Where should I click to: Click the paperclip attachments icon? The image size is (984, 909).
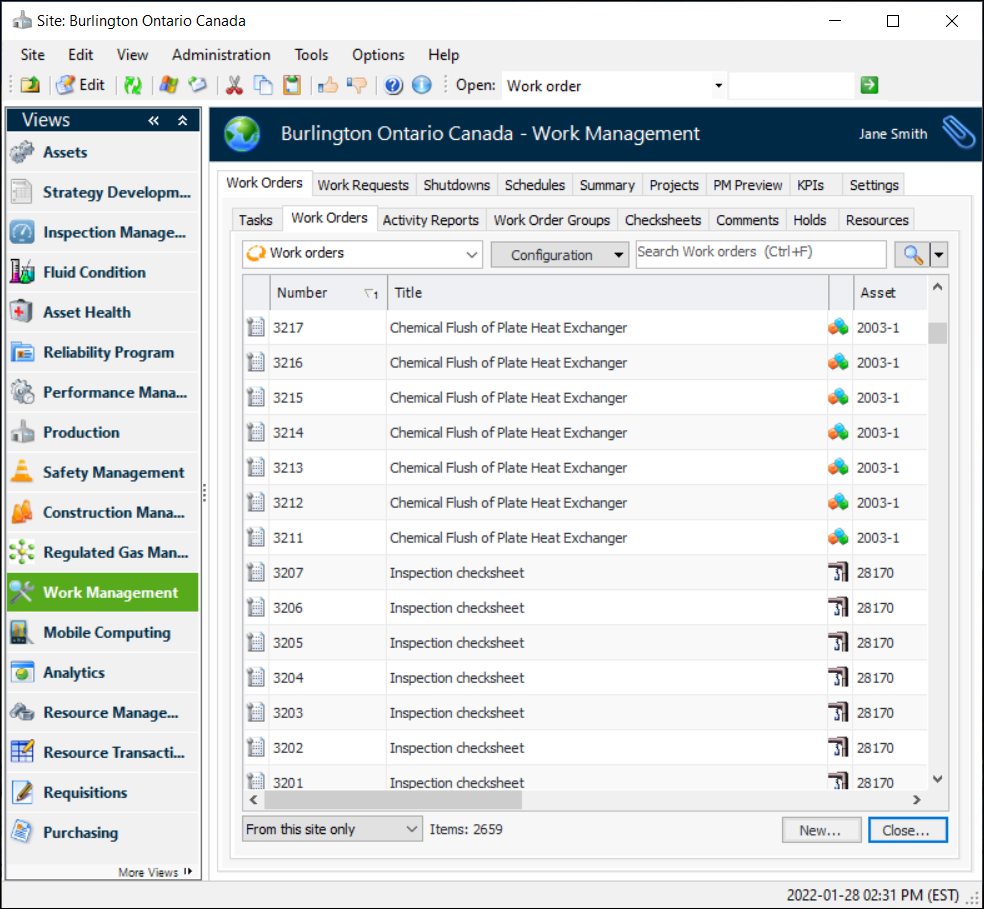(957, 133)
